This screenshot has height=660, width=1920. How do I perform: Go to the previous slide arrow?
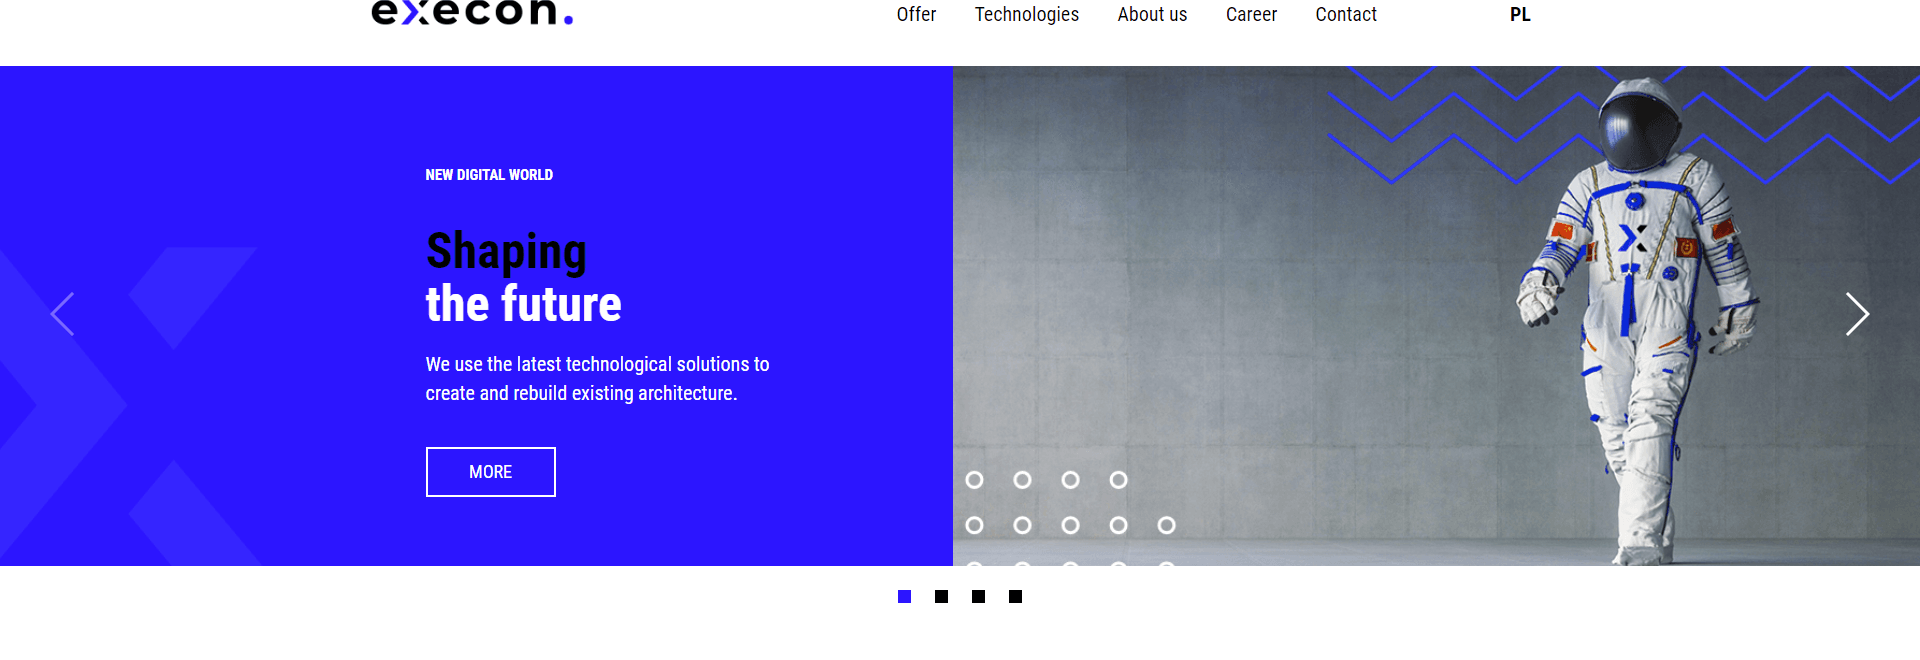[63, 314]
